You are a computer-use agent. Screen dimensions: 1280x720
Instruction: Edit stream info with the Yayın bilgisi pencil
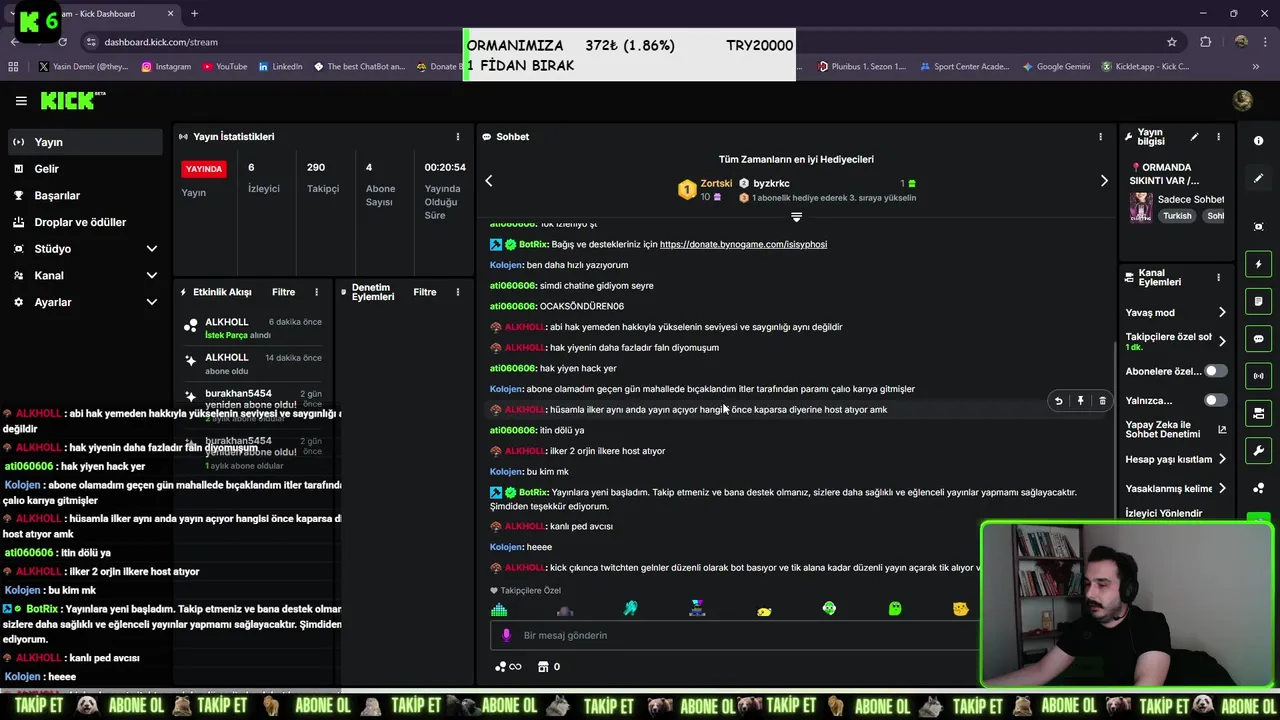pos(1194,137)
